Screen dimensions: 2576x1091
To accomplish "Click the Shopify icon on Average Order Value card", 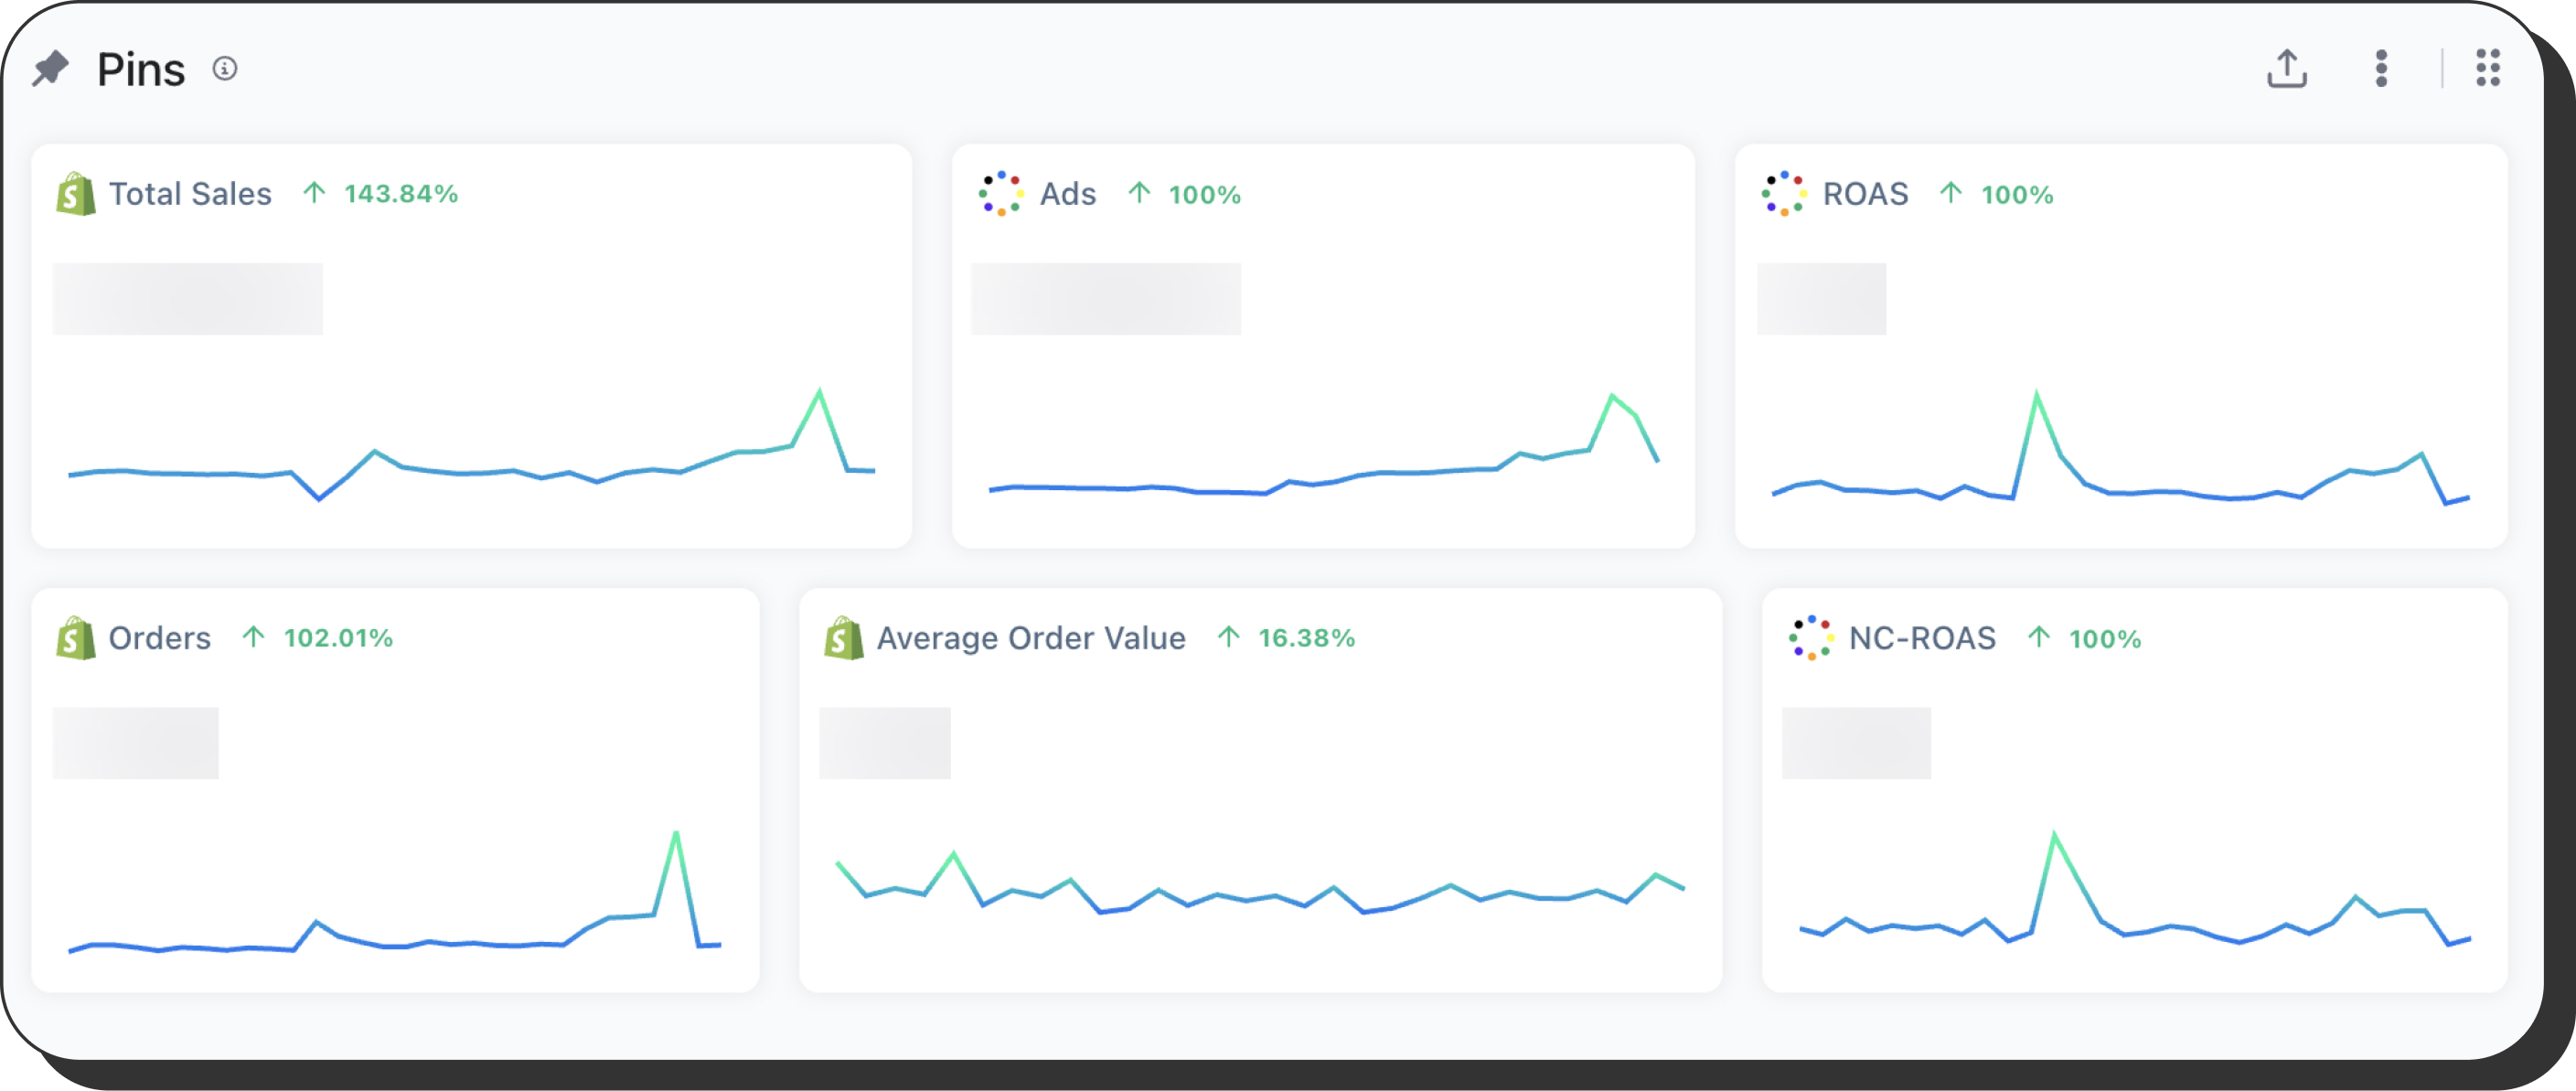I will coord(843,638).
